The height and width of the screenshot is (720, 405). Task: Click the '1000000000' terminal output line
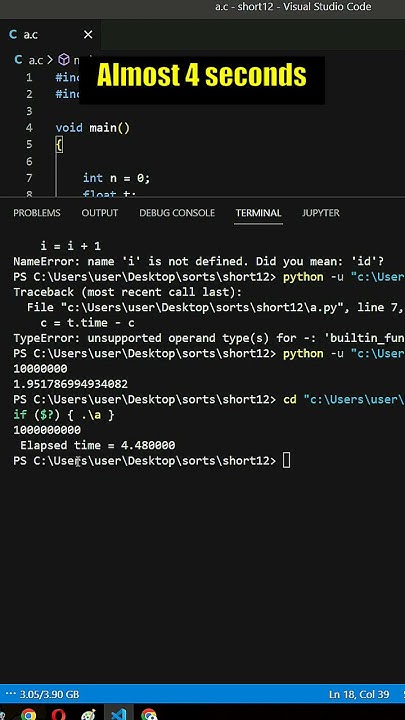click(x=47, y=430)
